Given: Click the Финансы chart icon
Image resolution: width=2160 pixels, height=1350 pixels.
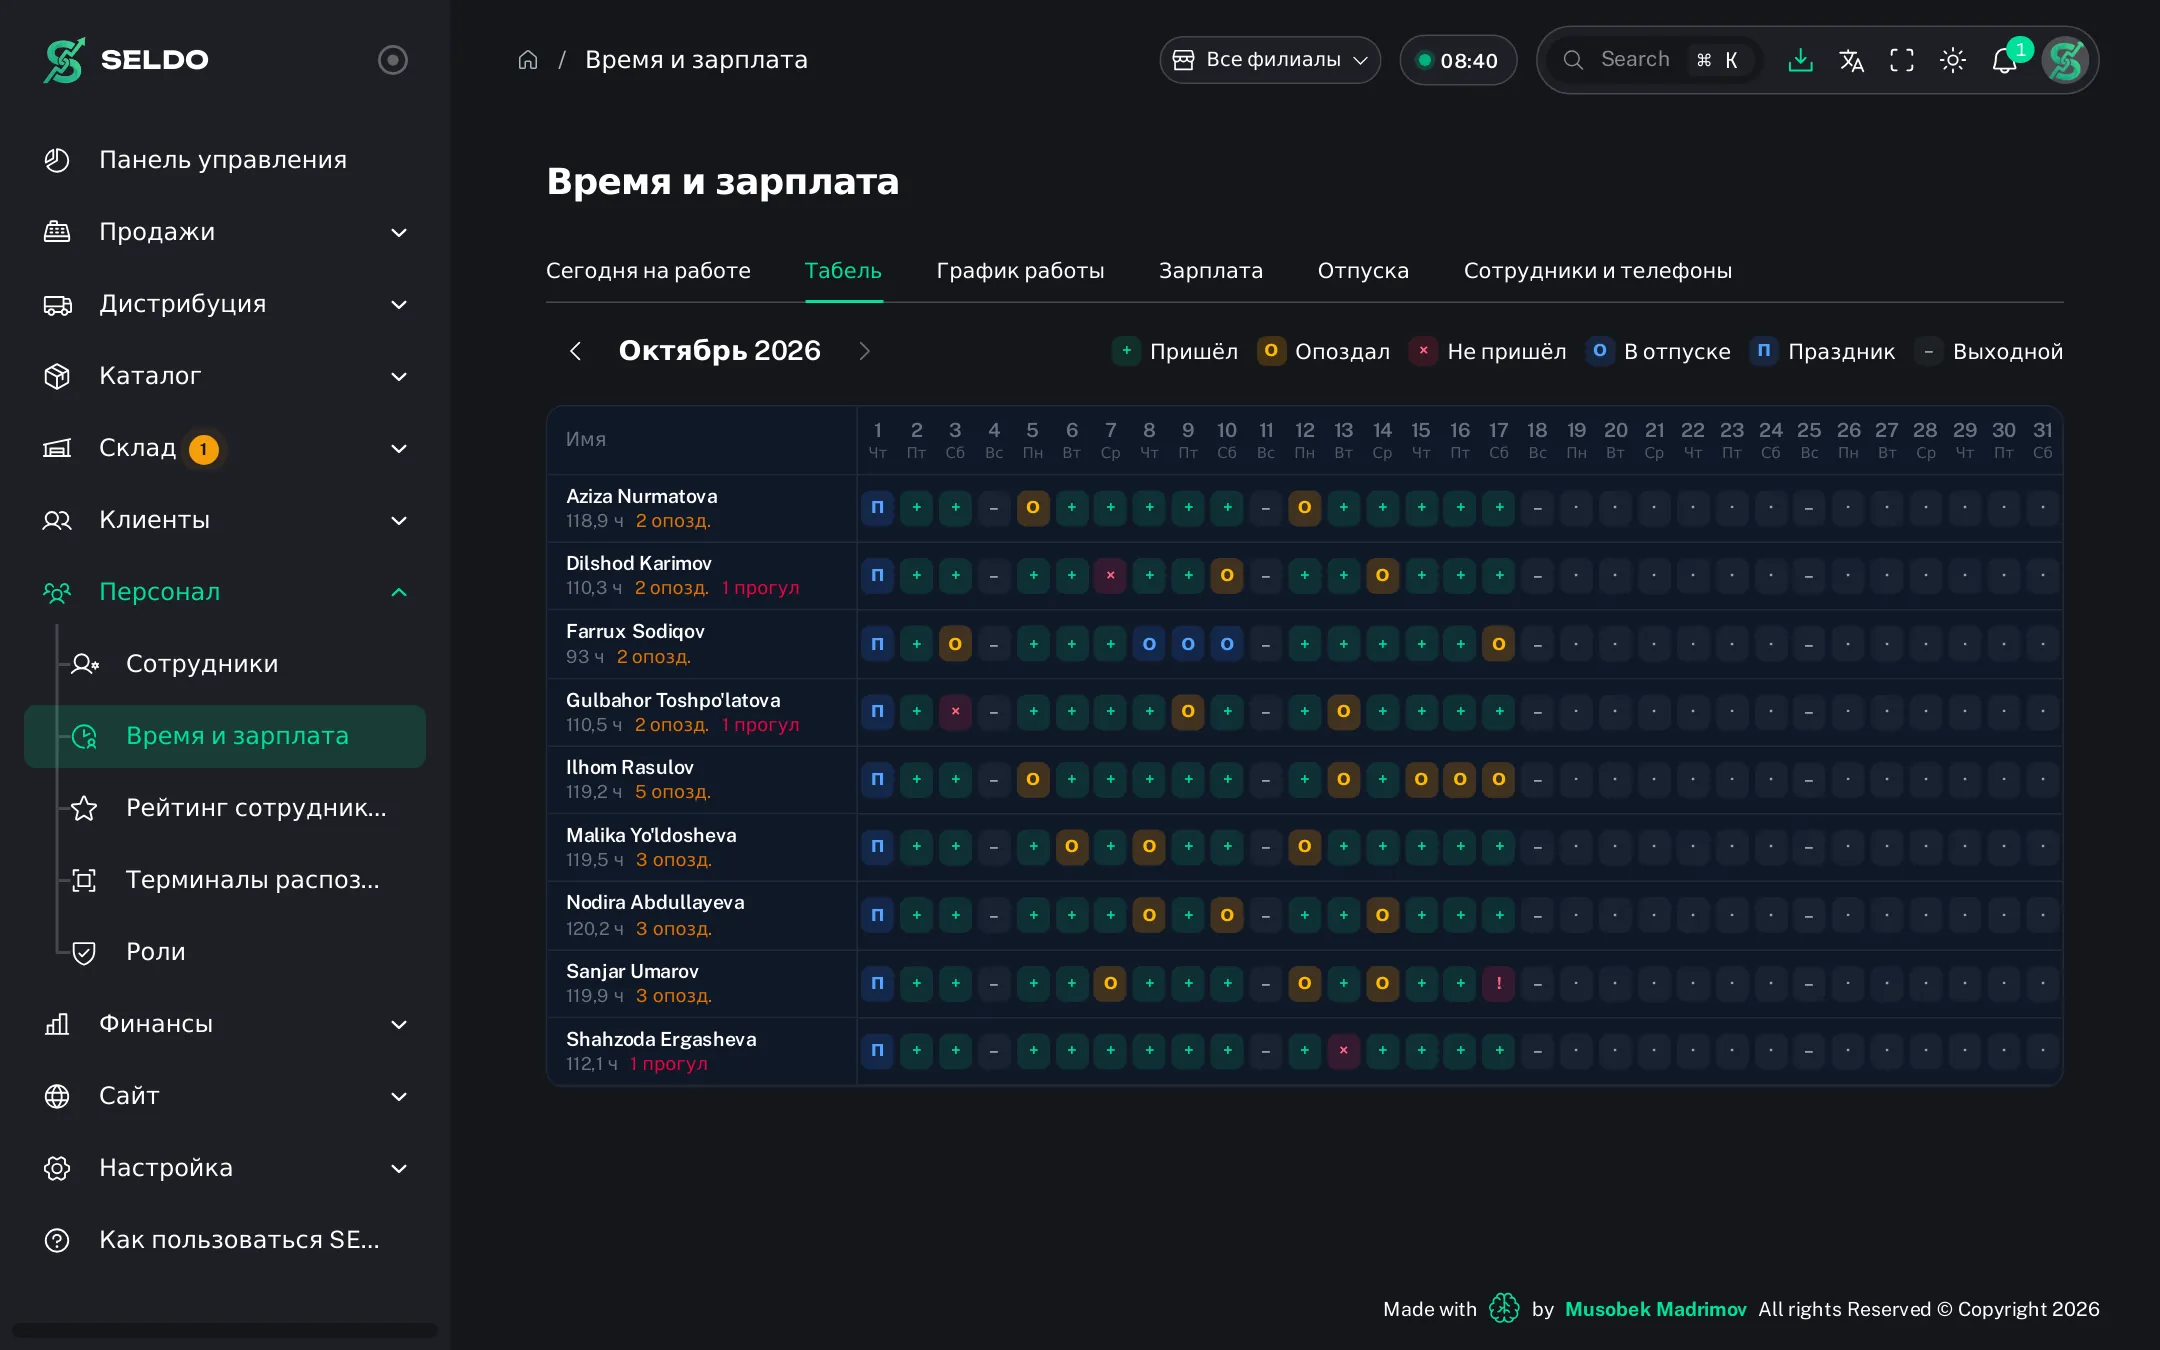Looking at the screenshot, I should tap(57, 1024).
